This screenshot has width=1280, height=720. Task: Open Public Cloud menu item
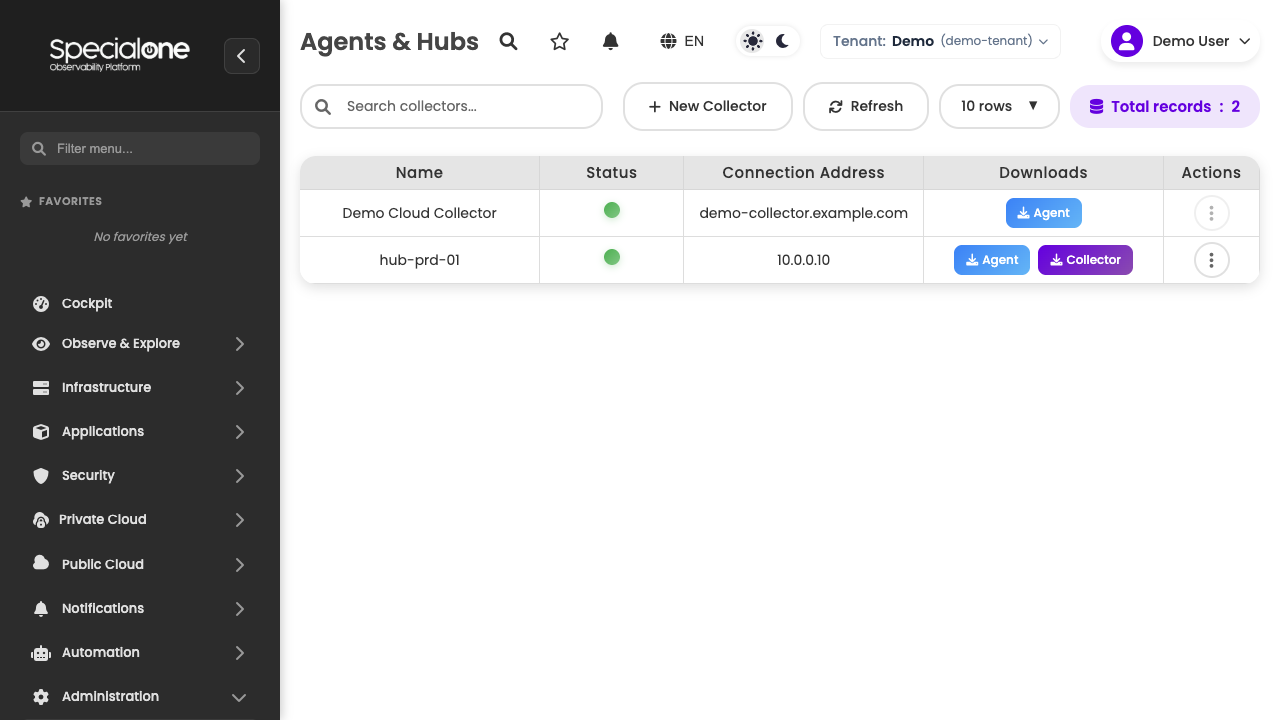tap(140, 564)
